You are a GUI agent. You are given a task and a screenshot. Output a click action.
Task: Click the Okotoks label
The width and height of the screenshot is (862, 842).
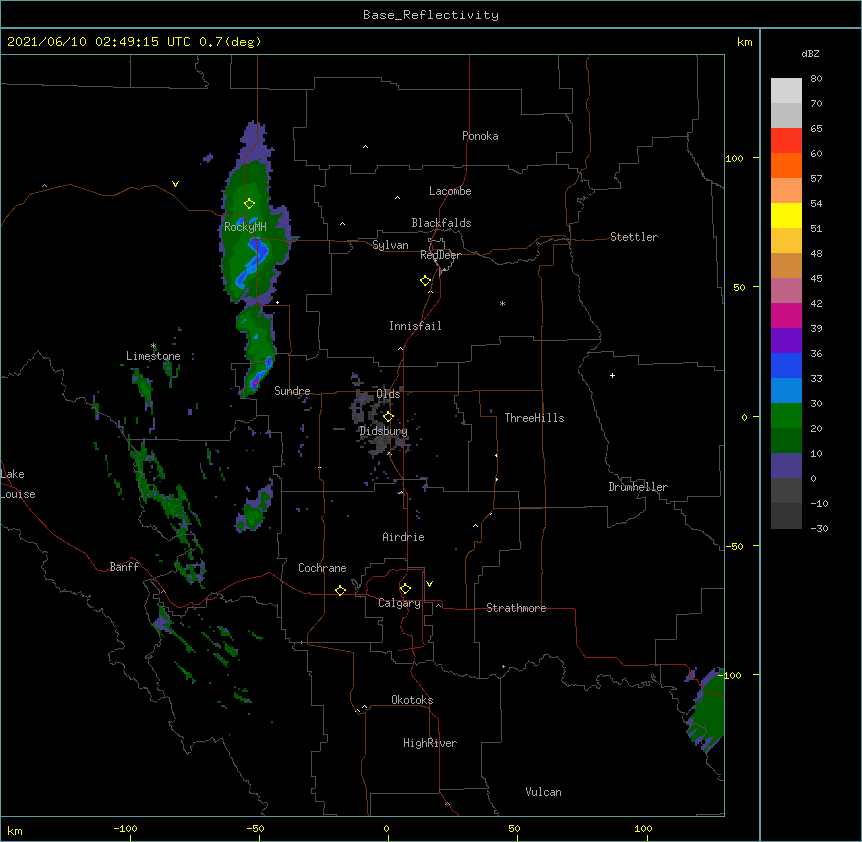pyautogui.click(x=412, y=700)
